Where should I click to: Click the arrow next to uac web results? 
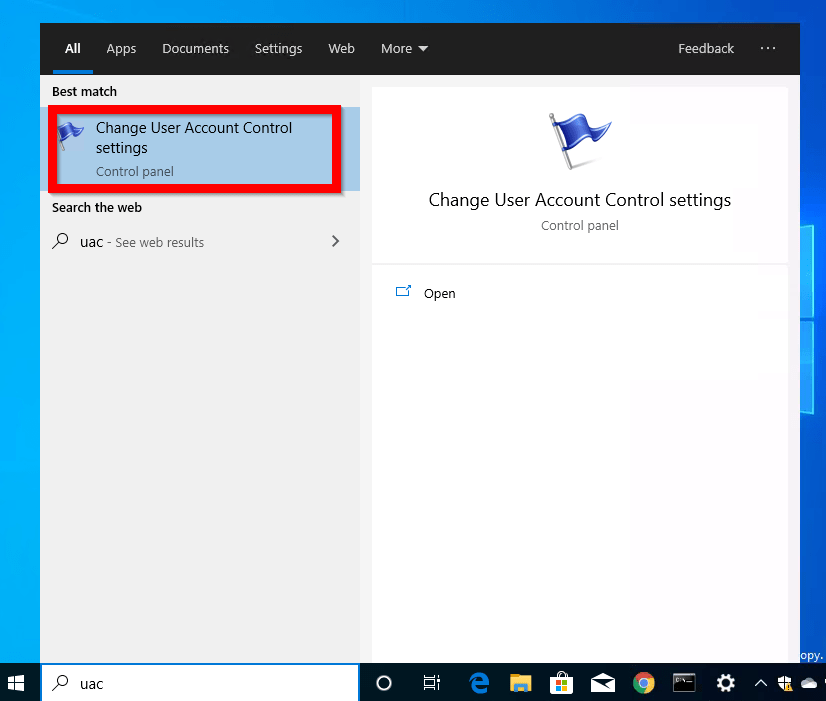tap(335, 241)
